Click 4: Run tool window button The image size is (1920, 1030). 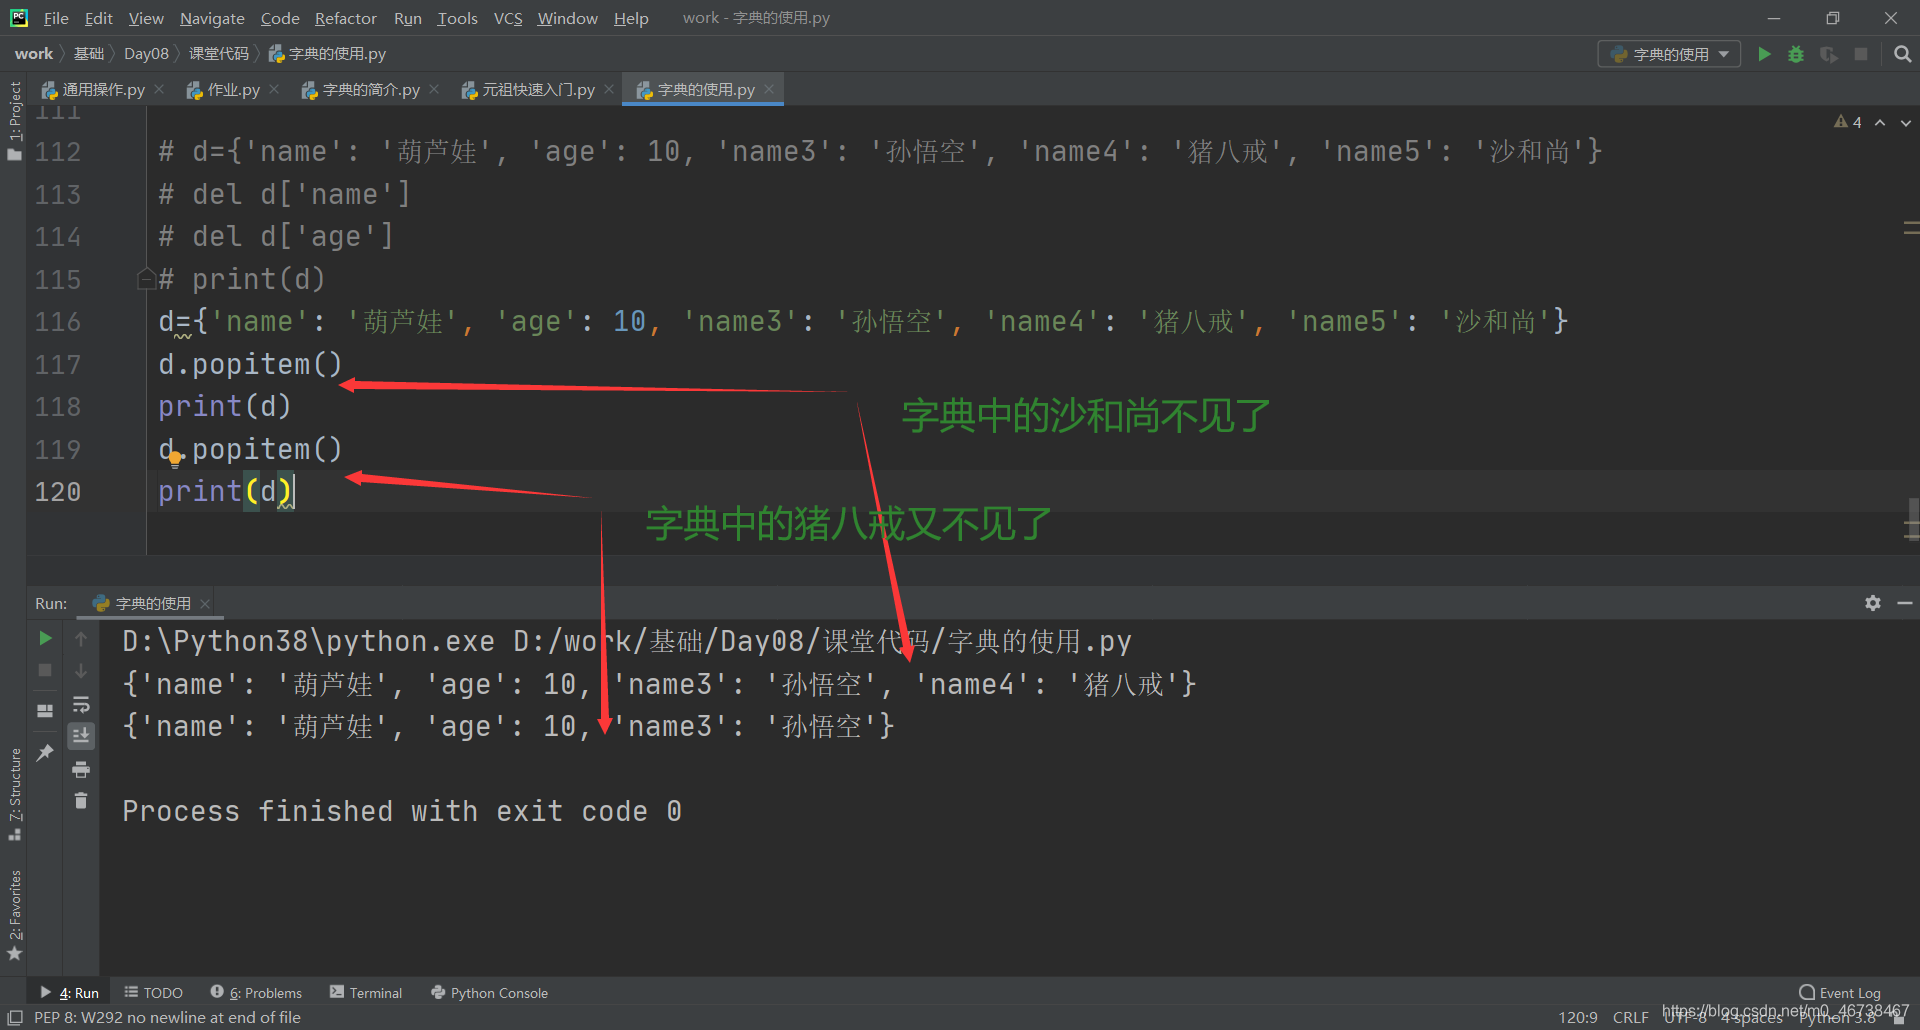pyautogui.click(x=70, y=993)
